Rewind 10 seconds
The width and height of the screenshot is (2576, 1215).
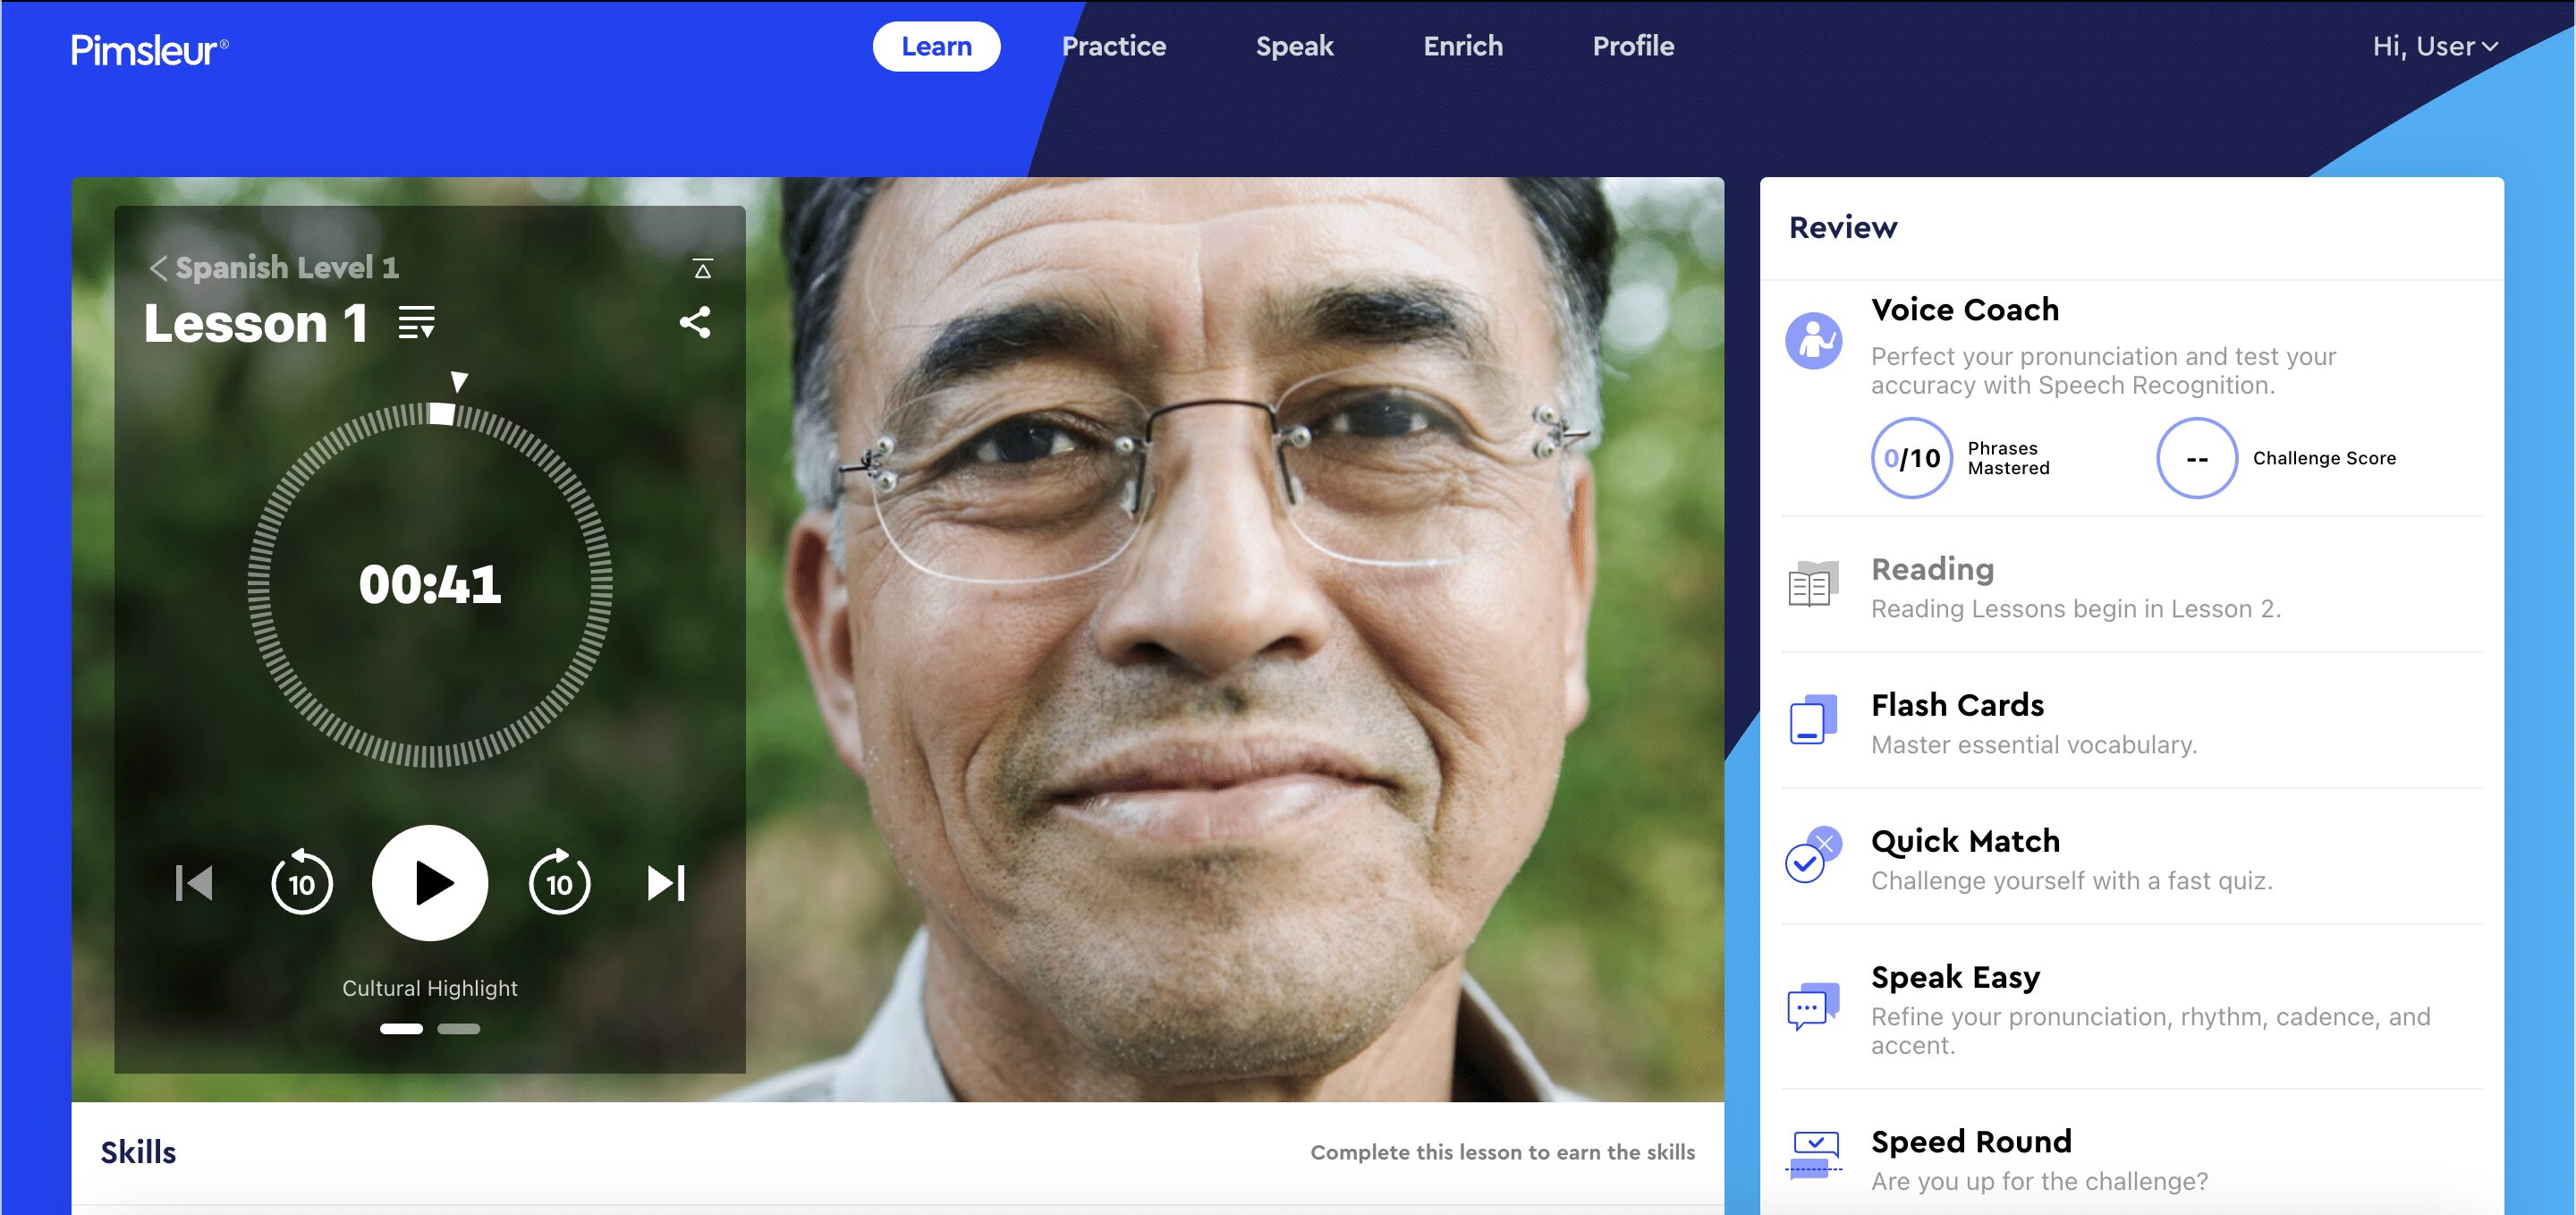click(301, 883)
